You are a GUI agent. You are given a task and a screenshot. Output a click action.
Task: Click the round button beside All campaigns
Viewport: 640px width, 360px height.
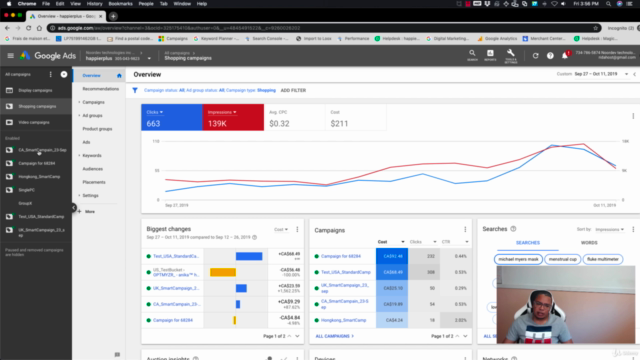click(x=64, y=74)
